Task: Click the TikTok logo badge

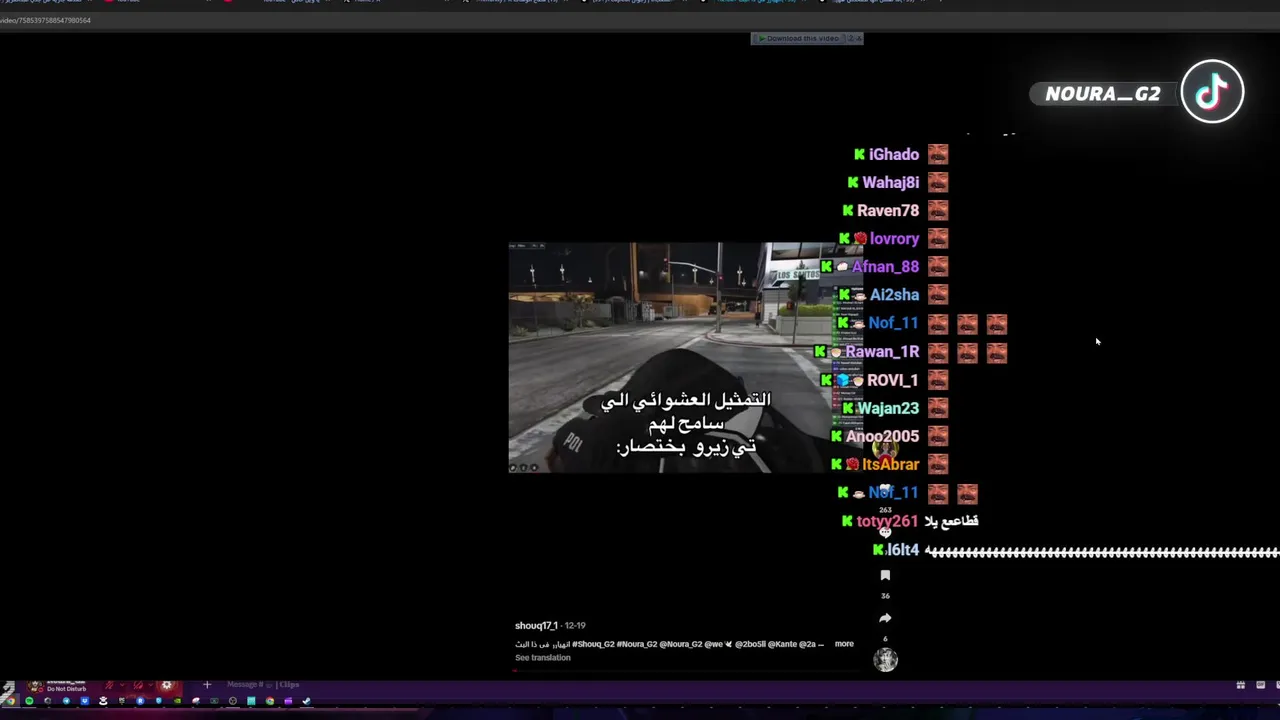Action: [1212, 92]
